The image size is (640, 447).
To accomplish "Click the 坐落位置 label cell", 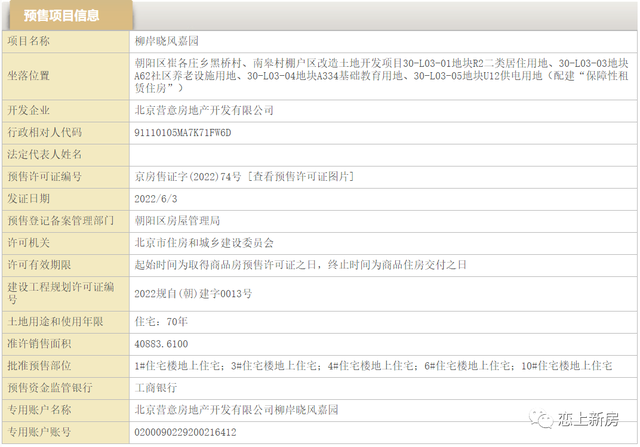I will 66,76.
